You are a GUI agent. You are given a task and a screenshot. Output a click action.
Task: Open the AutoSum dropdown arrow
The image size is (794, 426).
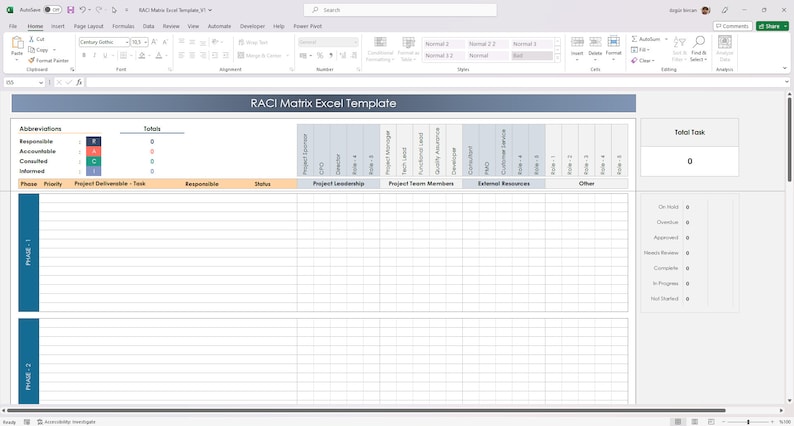coord(666,39)
